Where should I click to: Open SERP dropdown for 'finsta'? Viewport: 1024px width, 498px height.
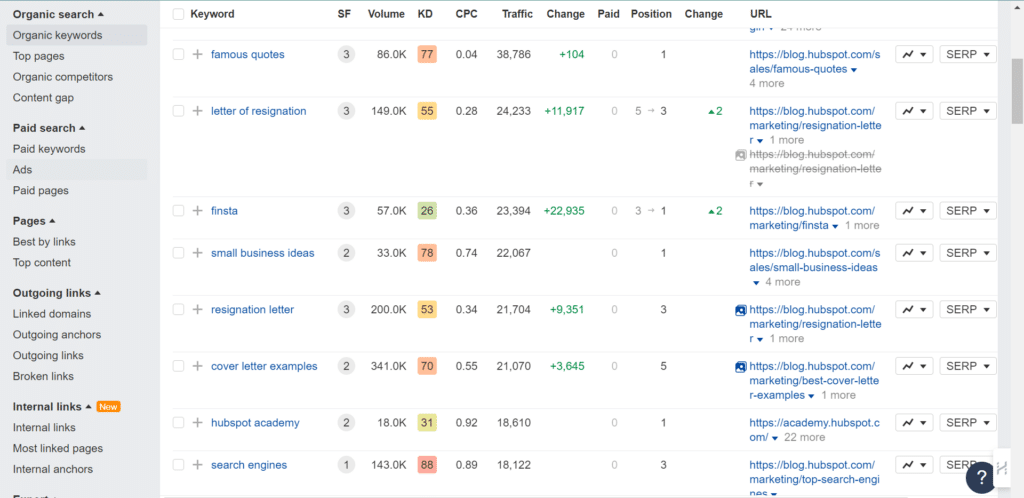(x=968, y=211)
